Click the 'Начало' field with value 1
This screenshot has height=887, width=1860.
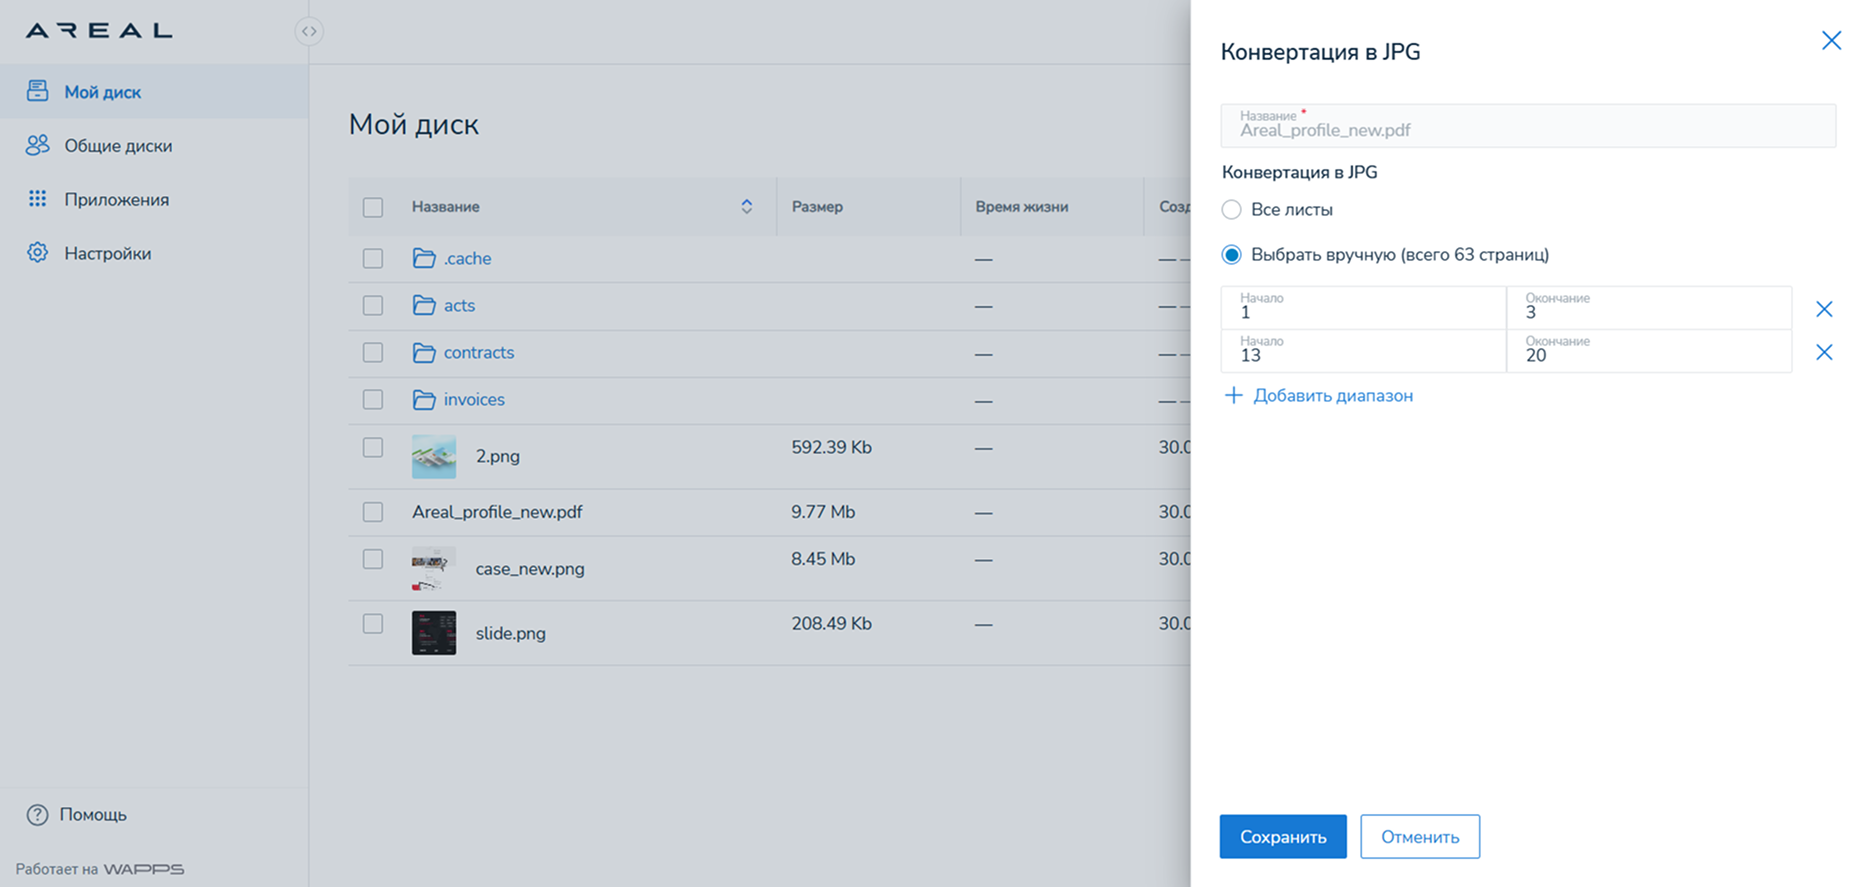(x=1363, y=308)
